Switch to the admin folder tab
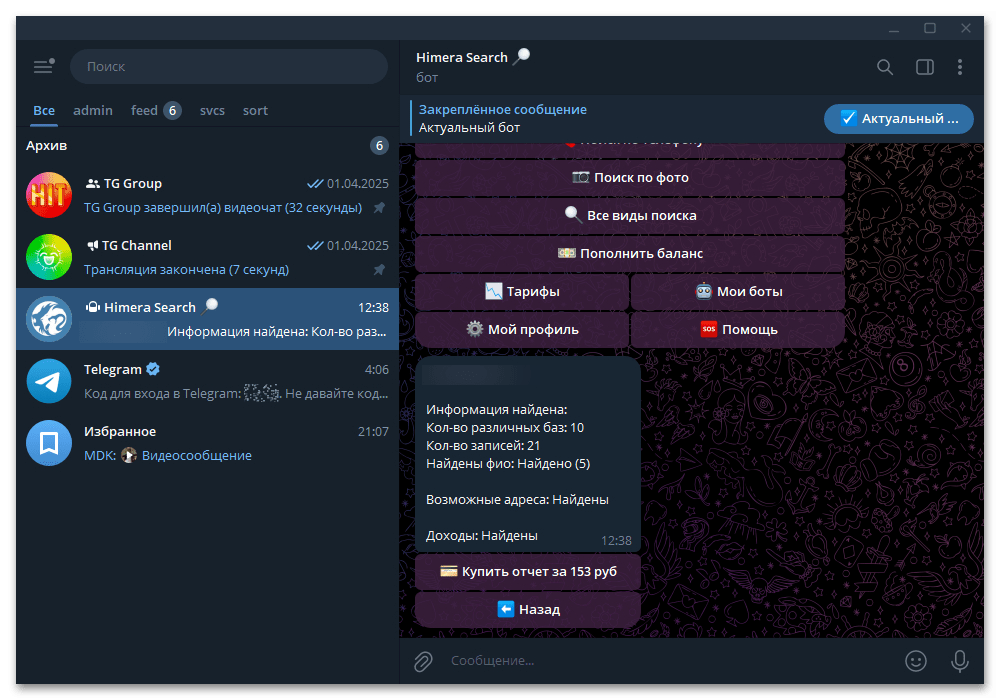Screen dimensions: 1000x700 (x=93, y=110)
